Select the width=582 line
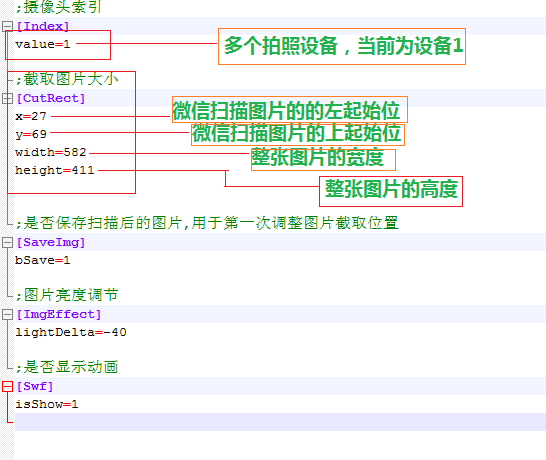This screenshot has width=546, height=460. pyautogui.click(x=50, y=152)
